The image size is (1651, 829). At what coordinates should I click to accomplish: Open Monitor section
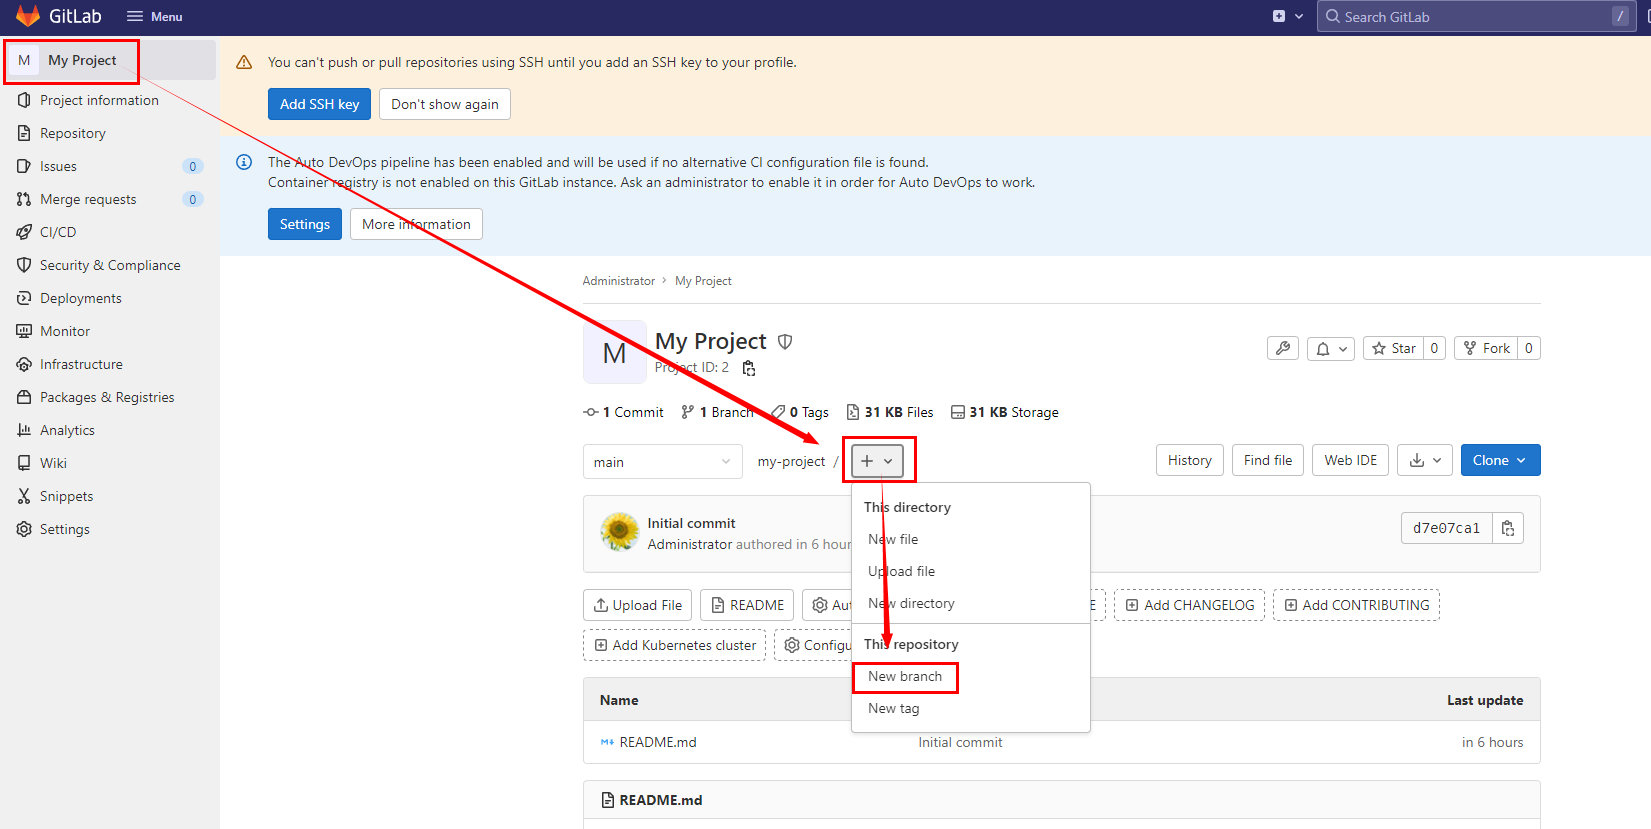(x=65, y=331)
